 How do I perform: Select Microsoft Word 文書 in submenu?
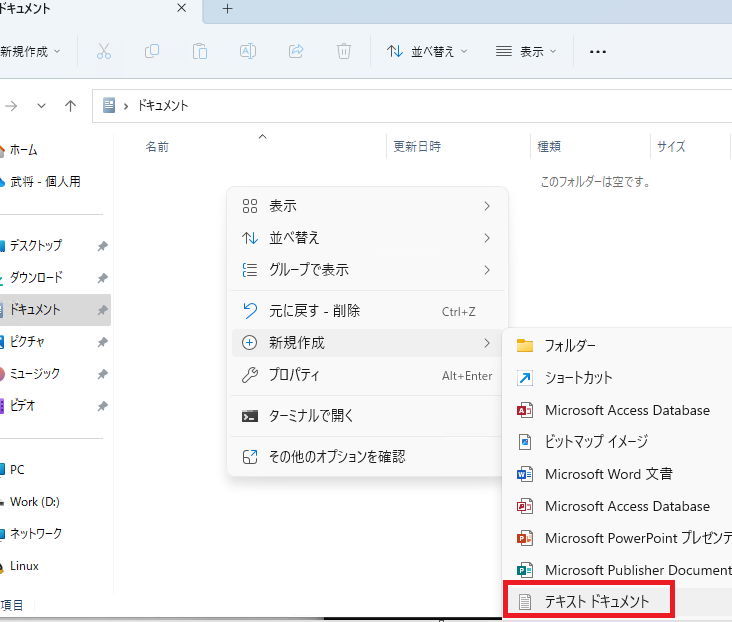[x=608, y=474]
